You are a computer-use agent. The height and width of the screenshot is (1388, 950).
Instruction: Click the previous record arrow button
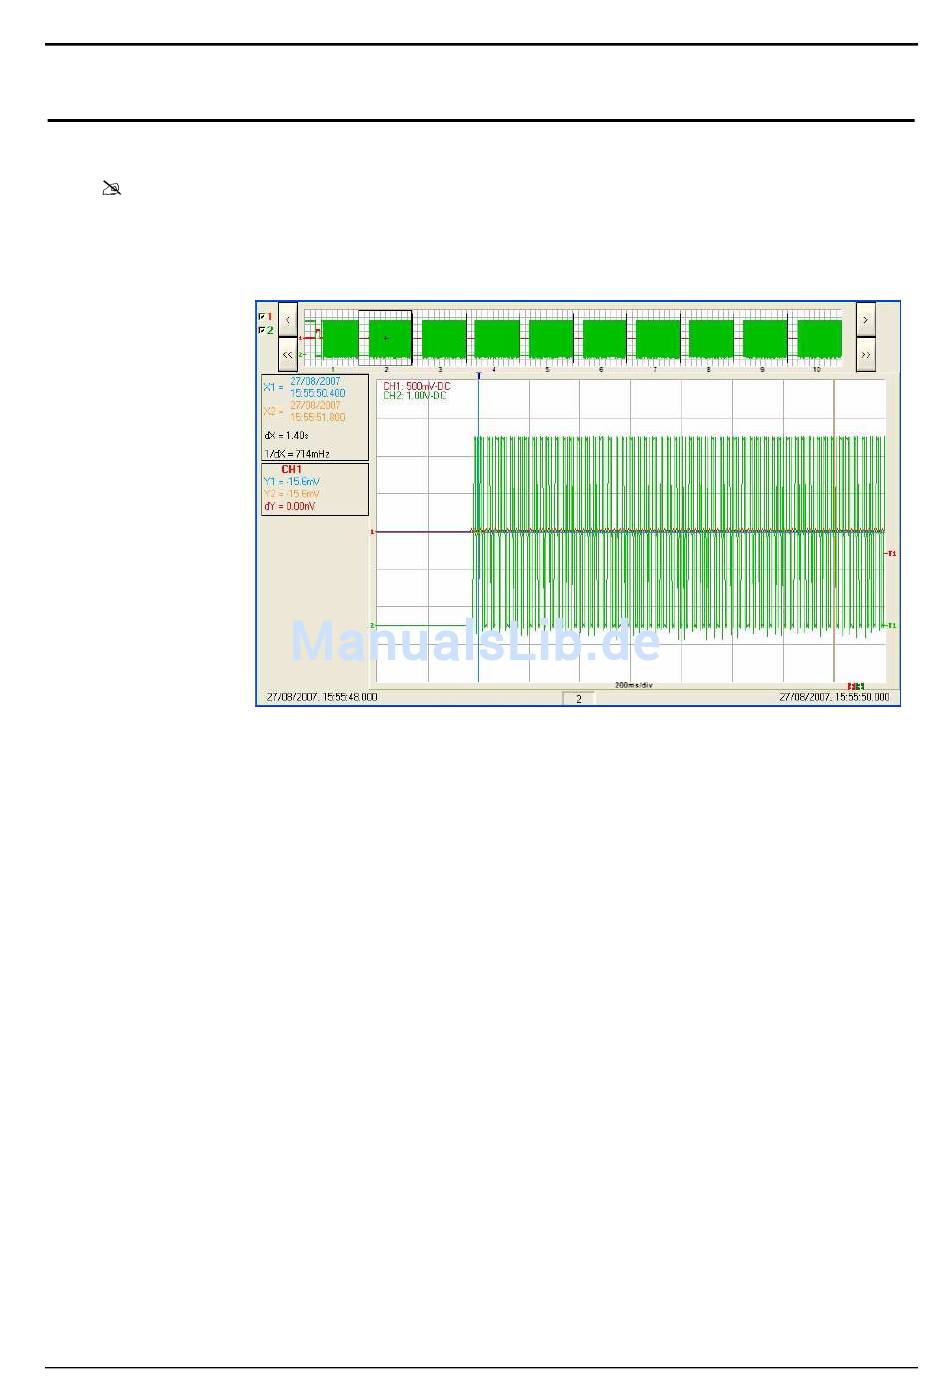288,320
